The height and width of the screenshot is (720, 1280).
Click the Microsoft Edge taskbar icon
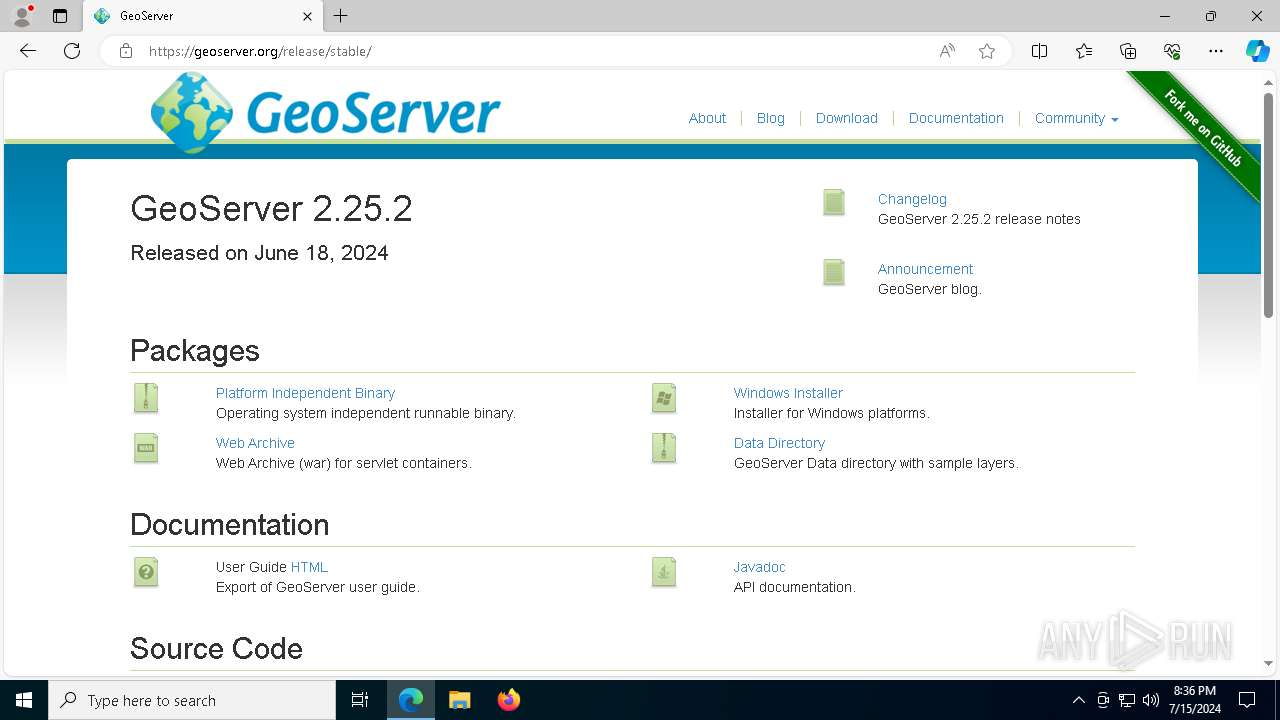411,700
